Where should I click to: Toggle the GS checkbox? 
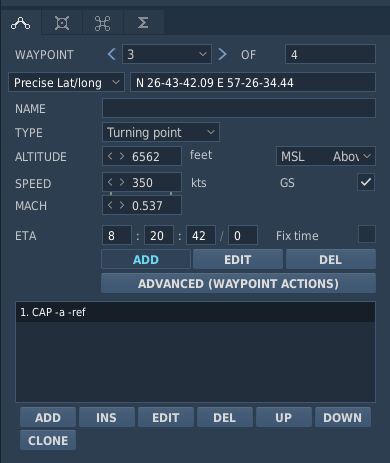pos(366,182)
